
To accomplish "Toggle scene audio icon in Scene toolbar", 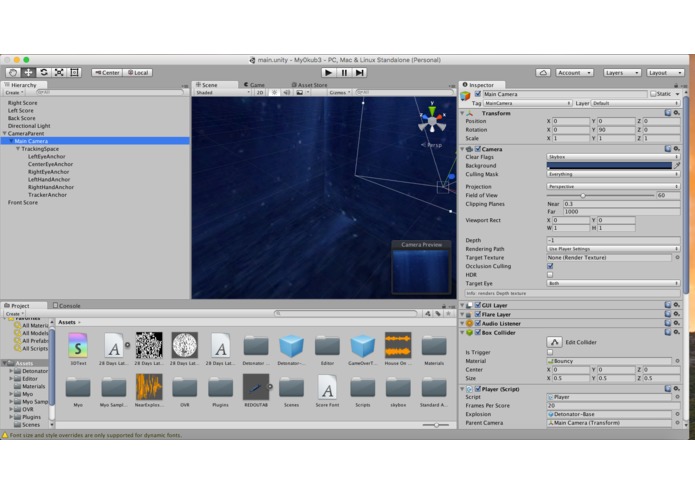I will pyautogui.click(x=287, y=93).
